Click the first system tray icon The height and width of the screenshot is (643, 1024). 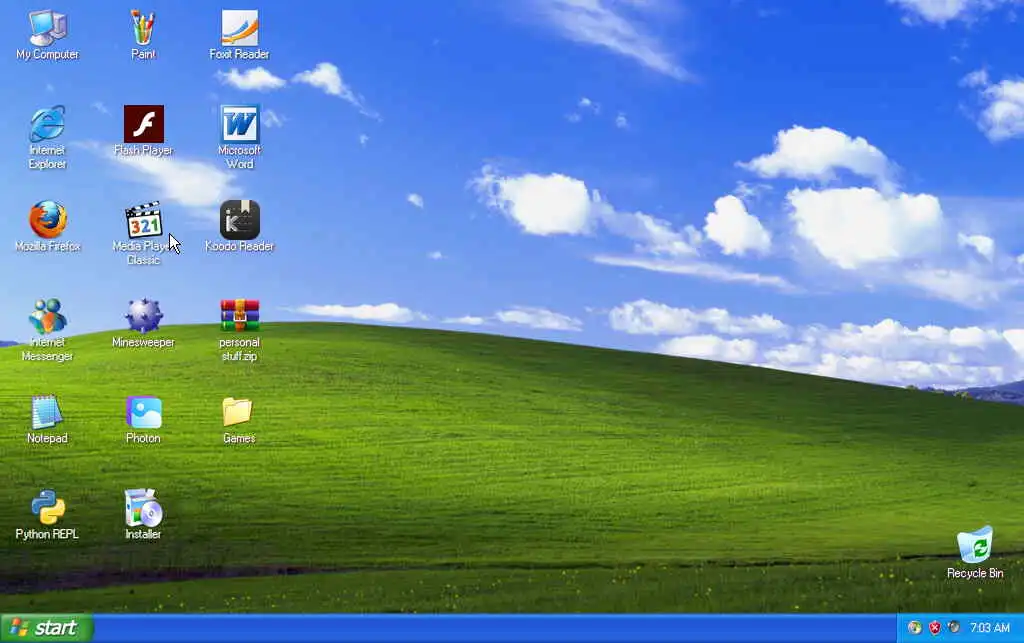tap(915, 628)
